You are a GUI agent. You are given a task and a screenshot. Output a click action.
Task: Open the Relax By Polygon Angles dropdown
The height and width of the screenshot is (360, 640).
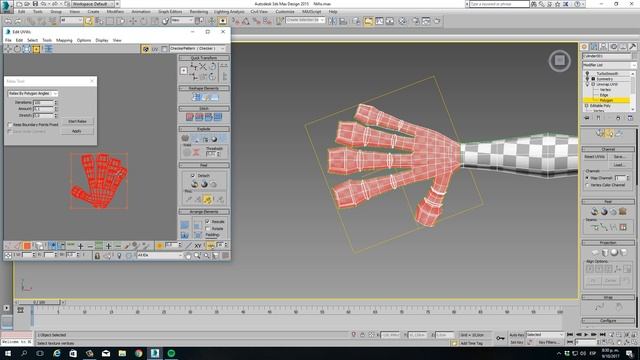click(33, 93)
